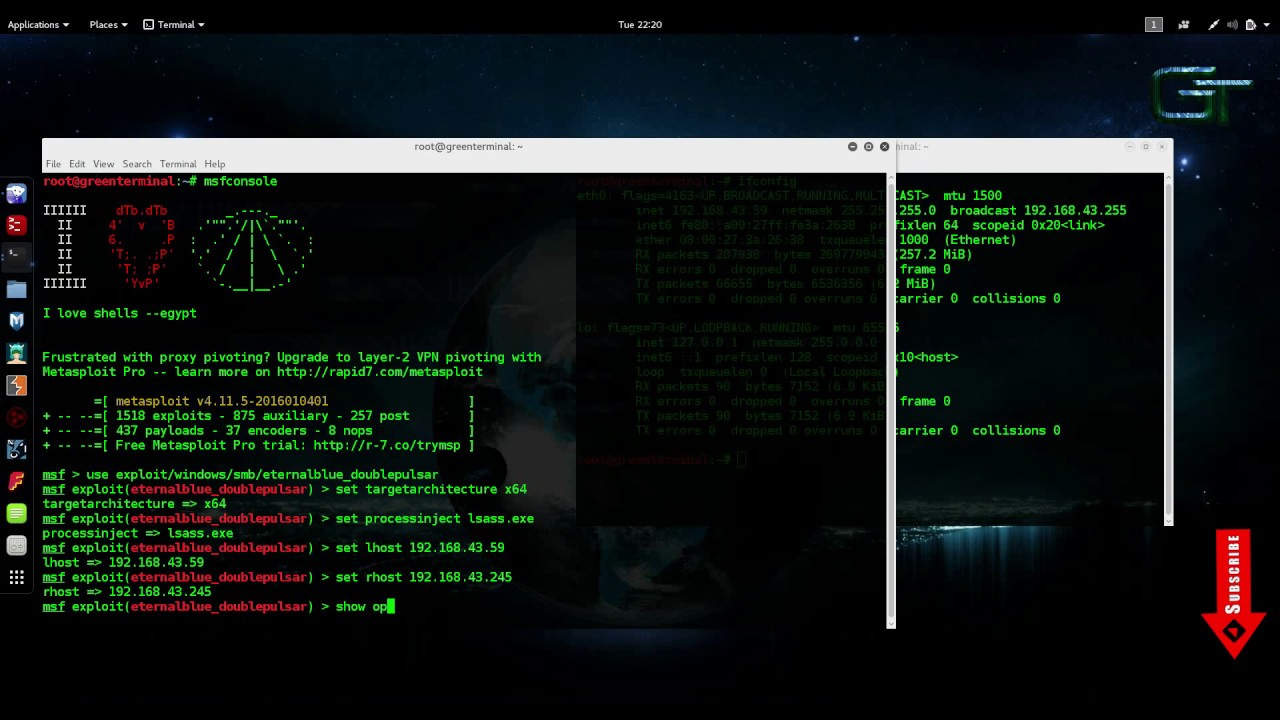1280x720 pixels.
Task: Launch Burp Suite orange icon in dock
Action: 16,385
